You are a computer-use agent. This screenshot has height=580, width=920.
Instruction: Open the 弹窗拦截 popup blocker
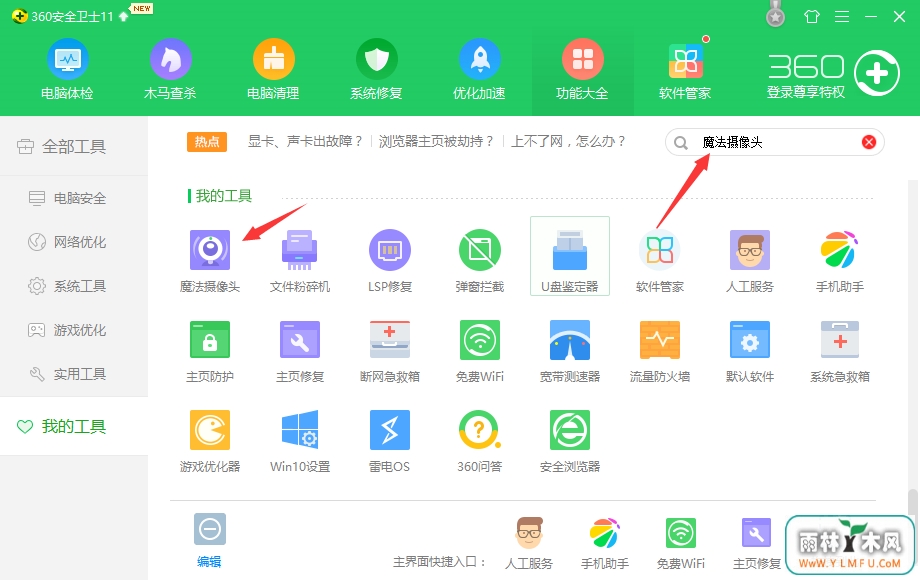[x=479, y=260]
